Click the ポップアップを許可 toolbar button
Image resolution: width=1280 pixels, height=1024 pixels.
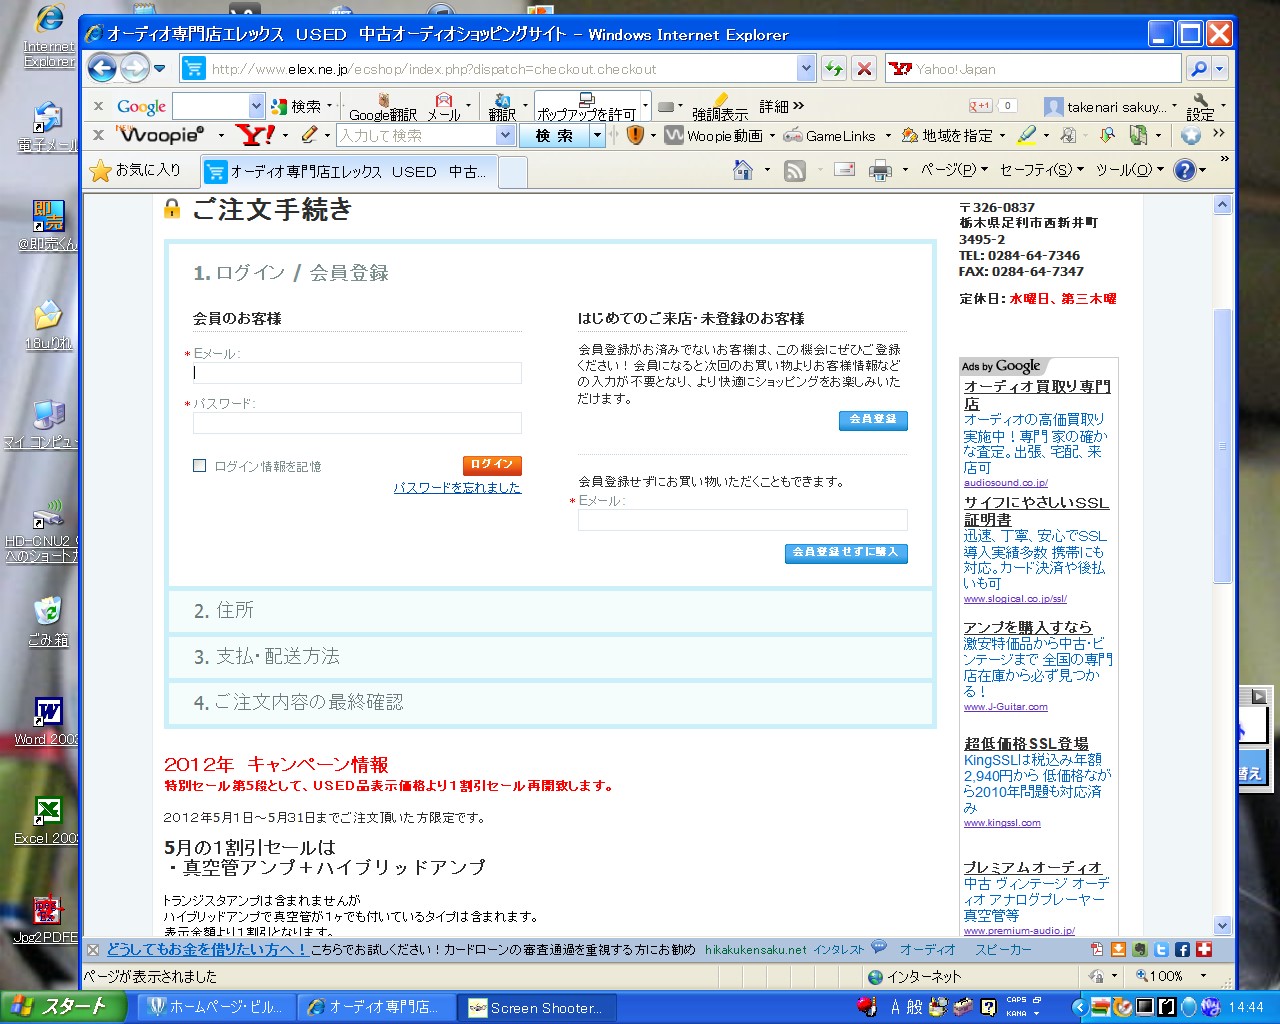click(588, 107)
